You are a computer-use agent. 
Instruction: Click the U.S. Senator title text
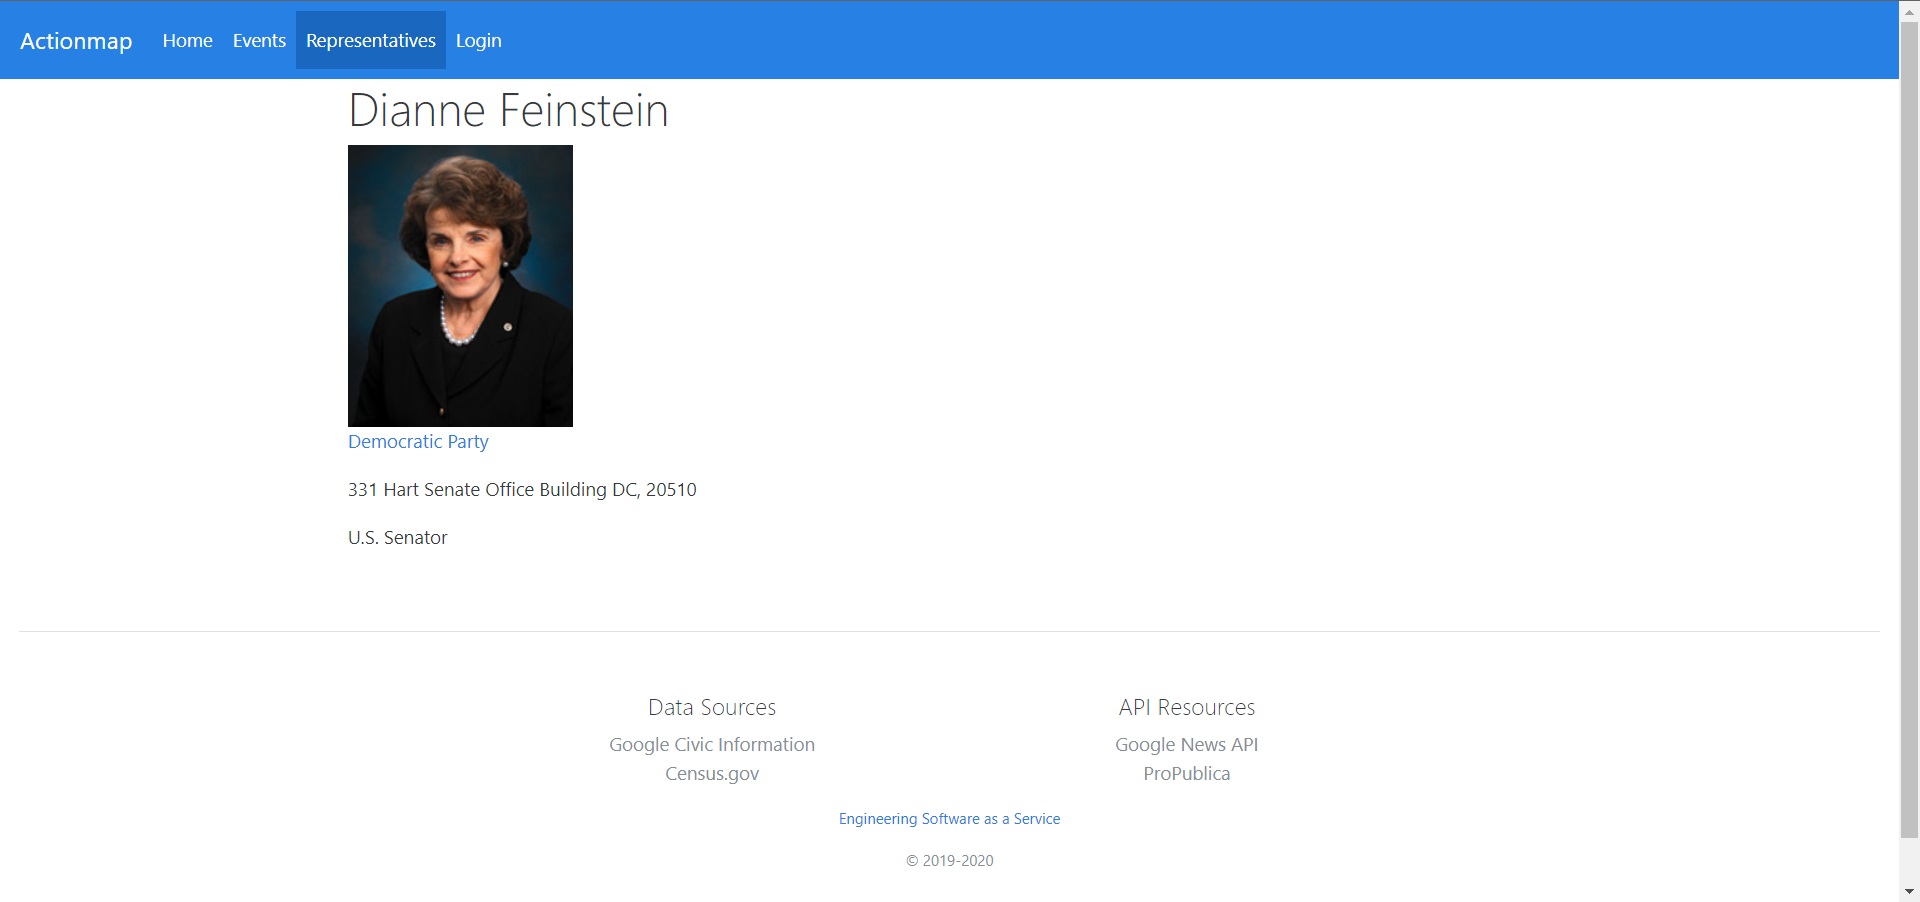tap(397, 538)
